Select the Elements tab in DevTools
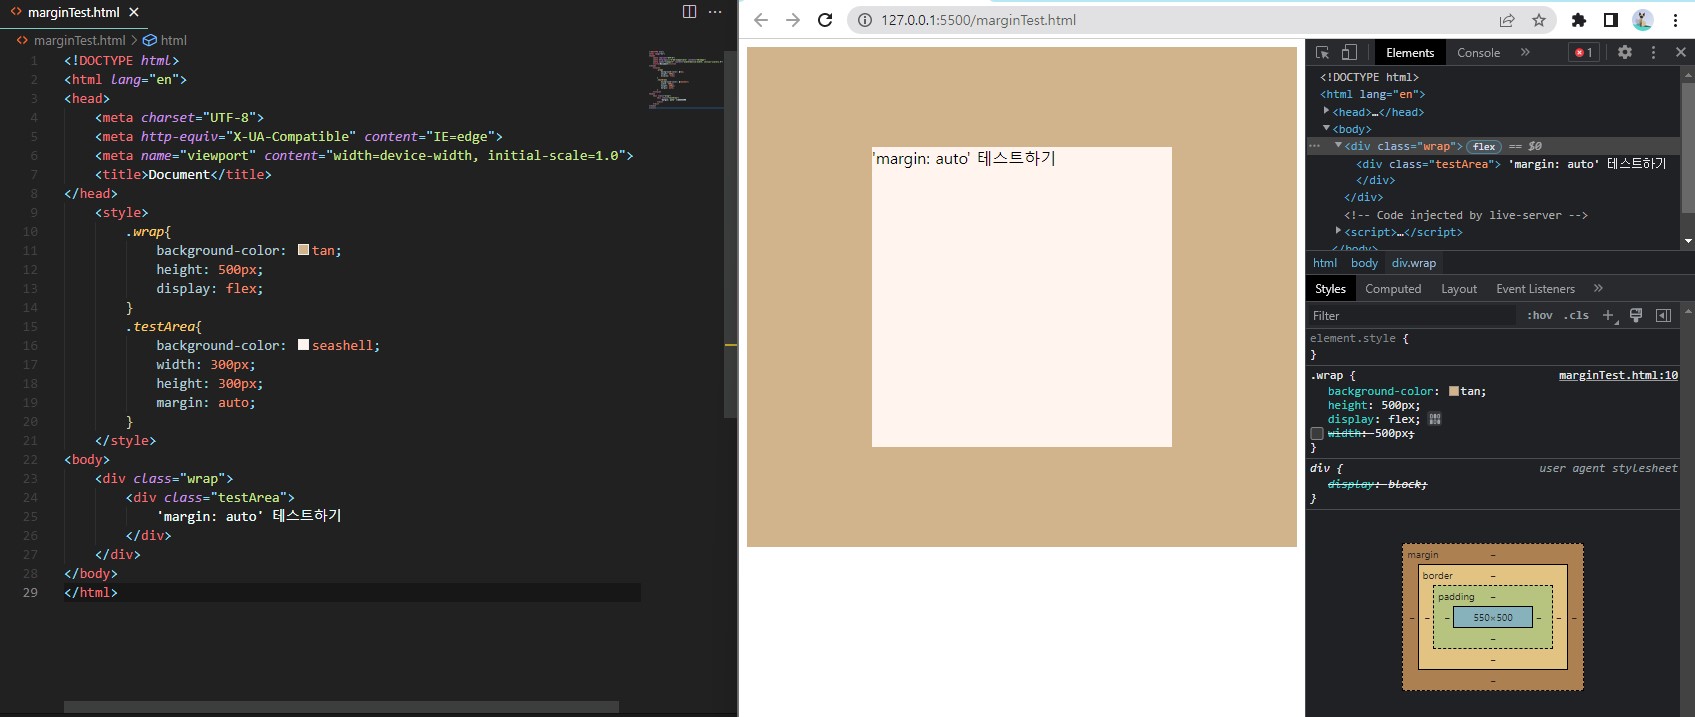 tap(1410, 53)
